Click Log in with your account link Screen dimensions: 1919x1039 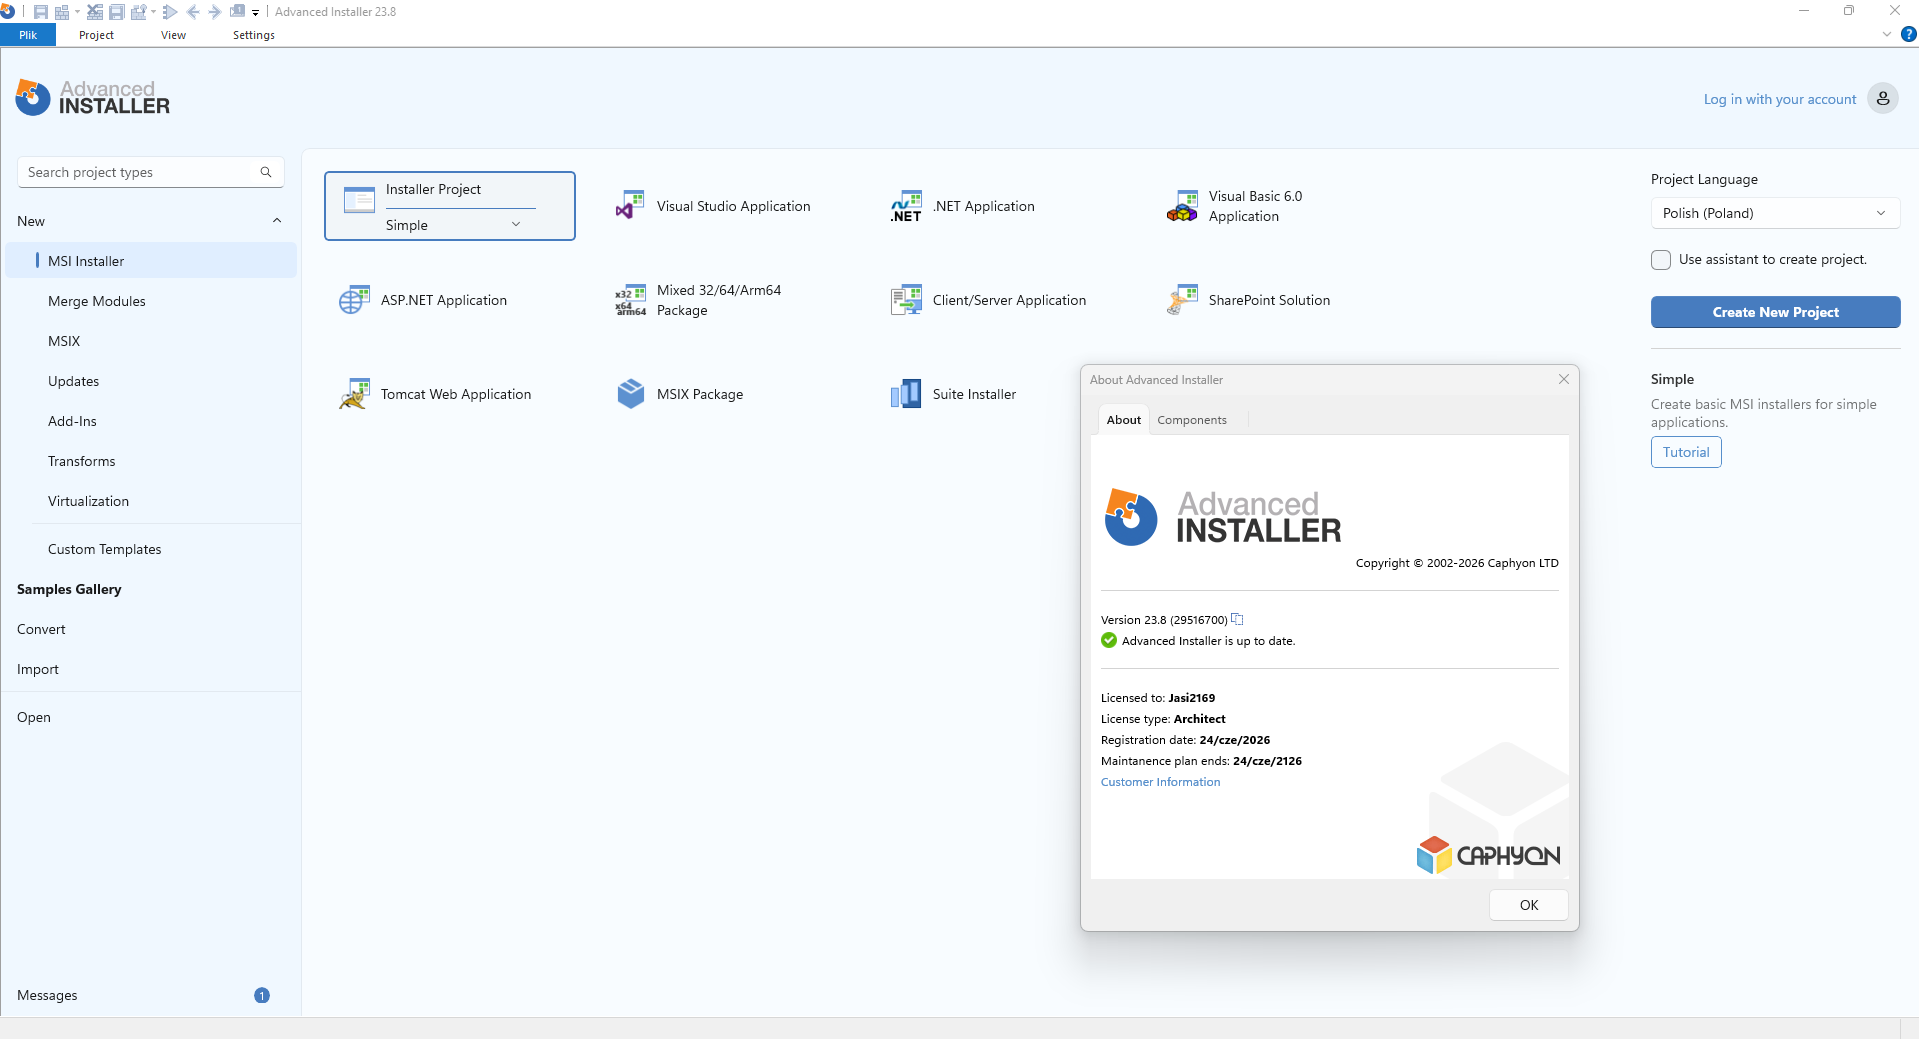point(1780,99)
